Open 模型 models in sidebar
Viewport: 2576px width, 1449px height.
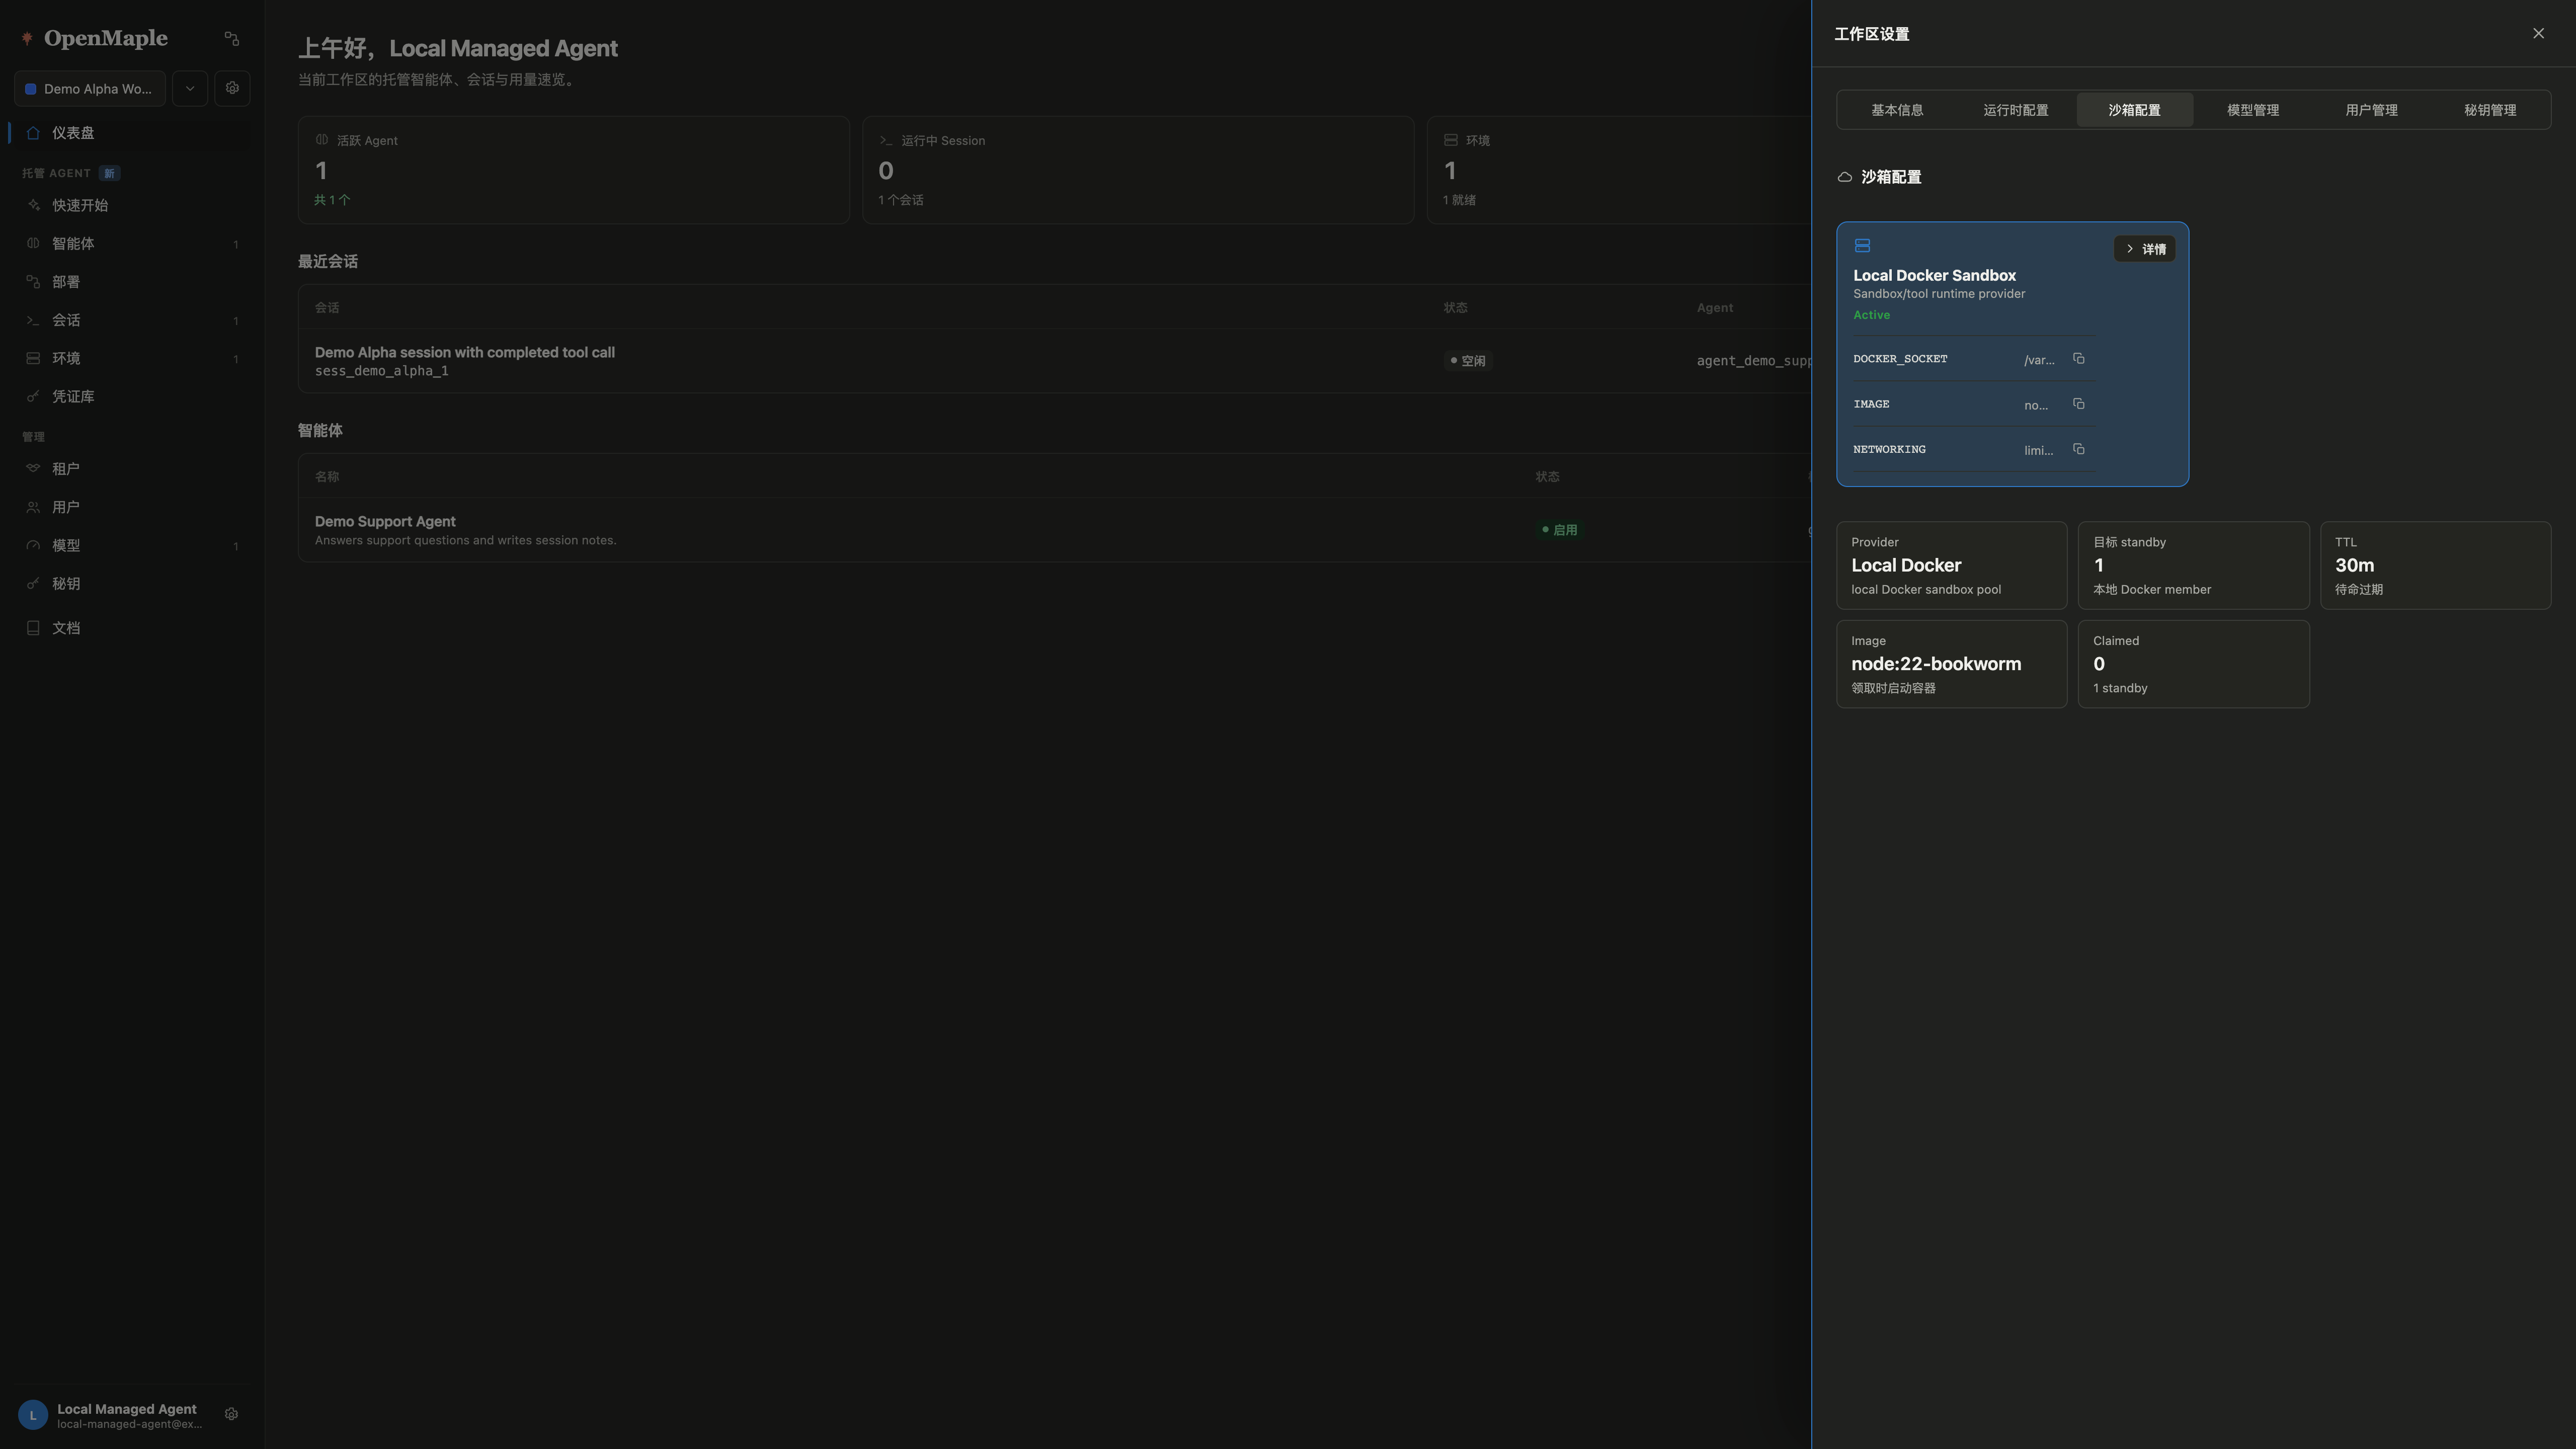coord(130,545)
